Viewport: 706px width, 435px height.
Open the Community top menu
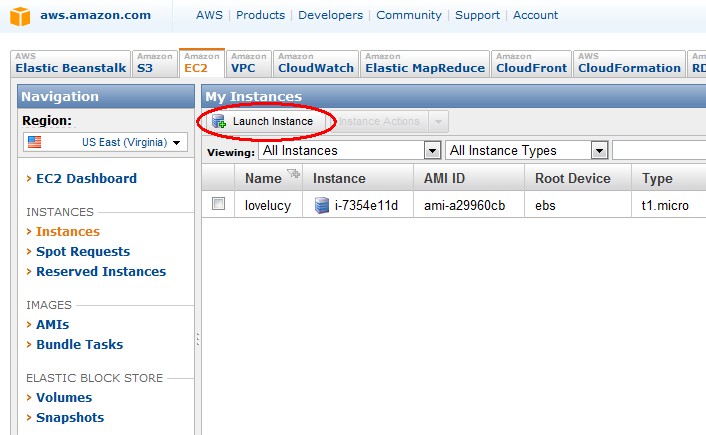click(x=409, y=15)
